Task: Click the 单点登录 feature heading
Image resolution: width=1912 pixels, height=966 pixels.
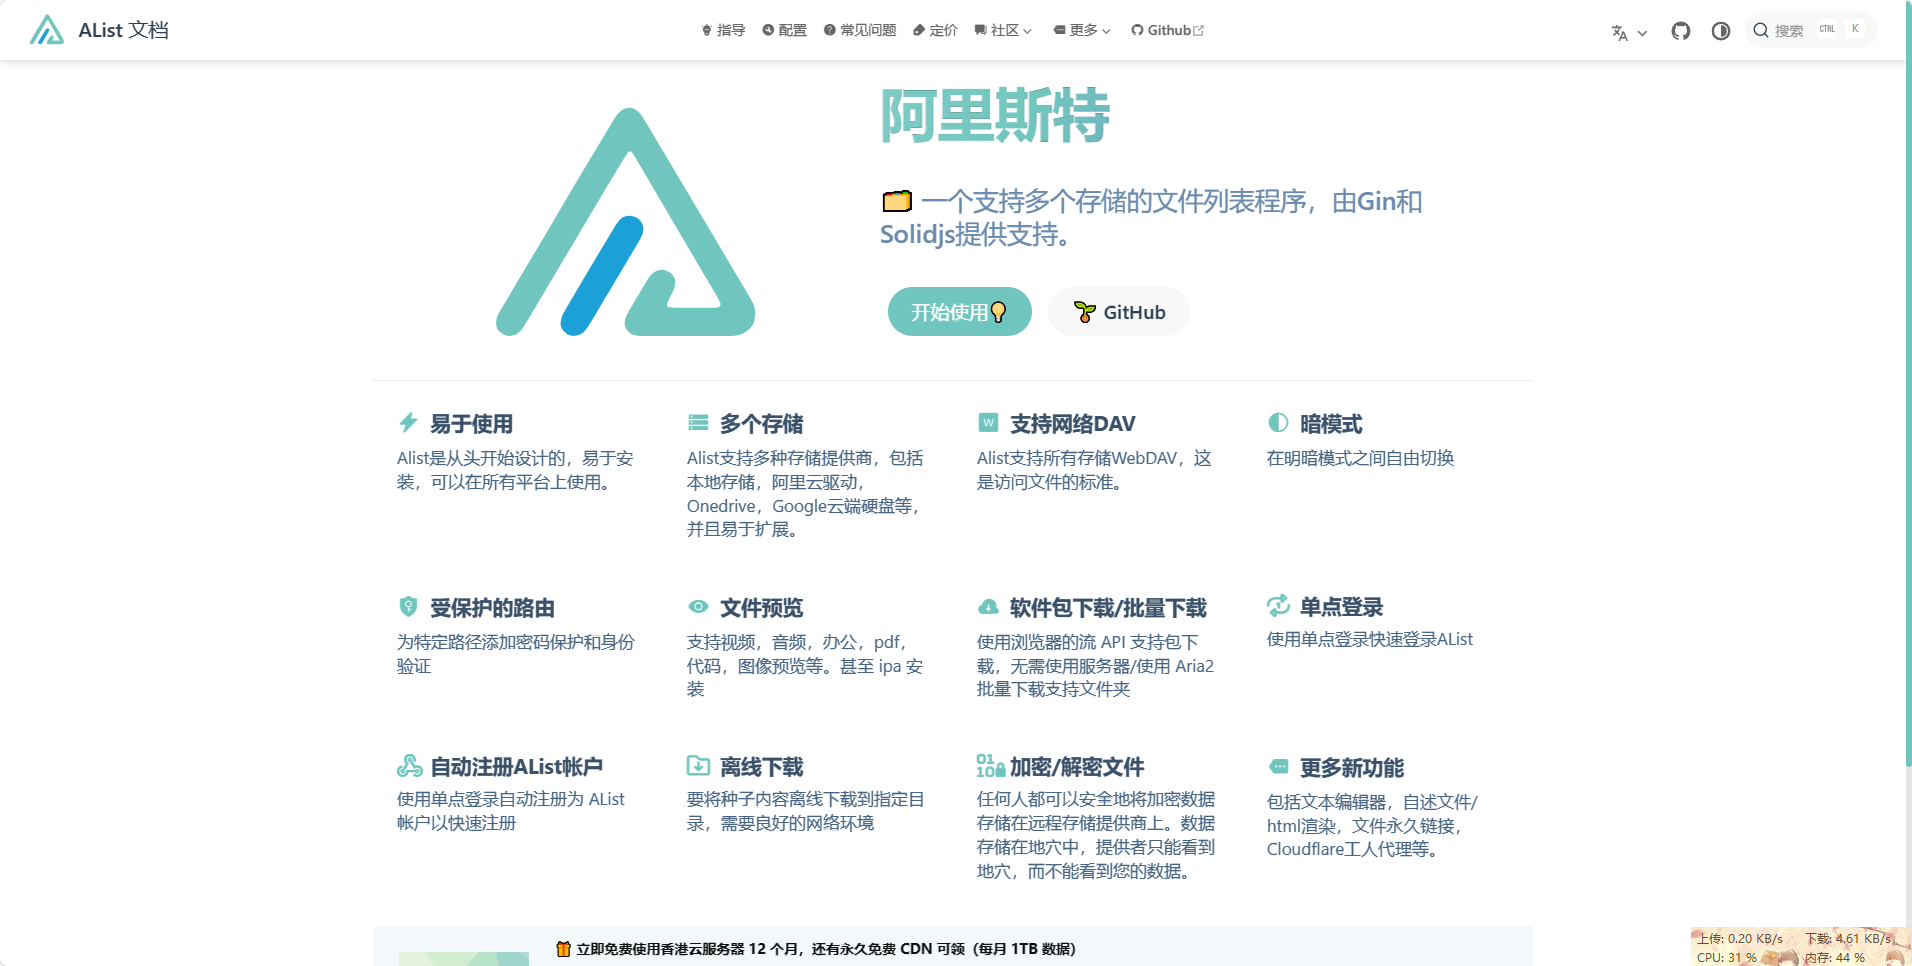Action: (x=1341, y=607)
